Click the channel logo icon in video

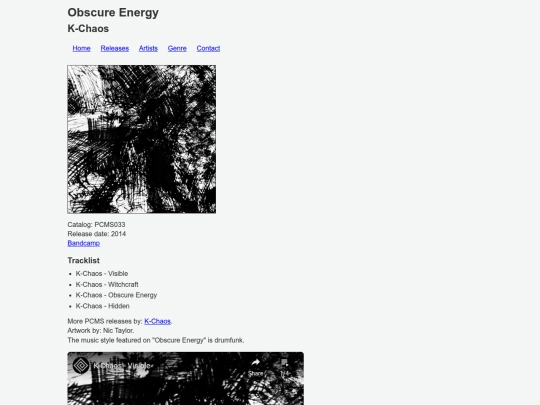[x=81, y=365]
